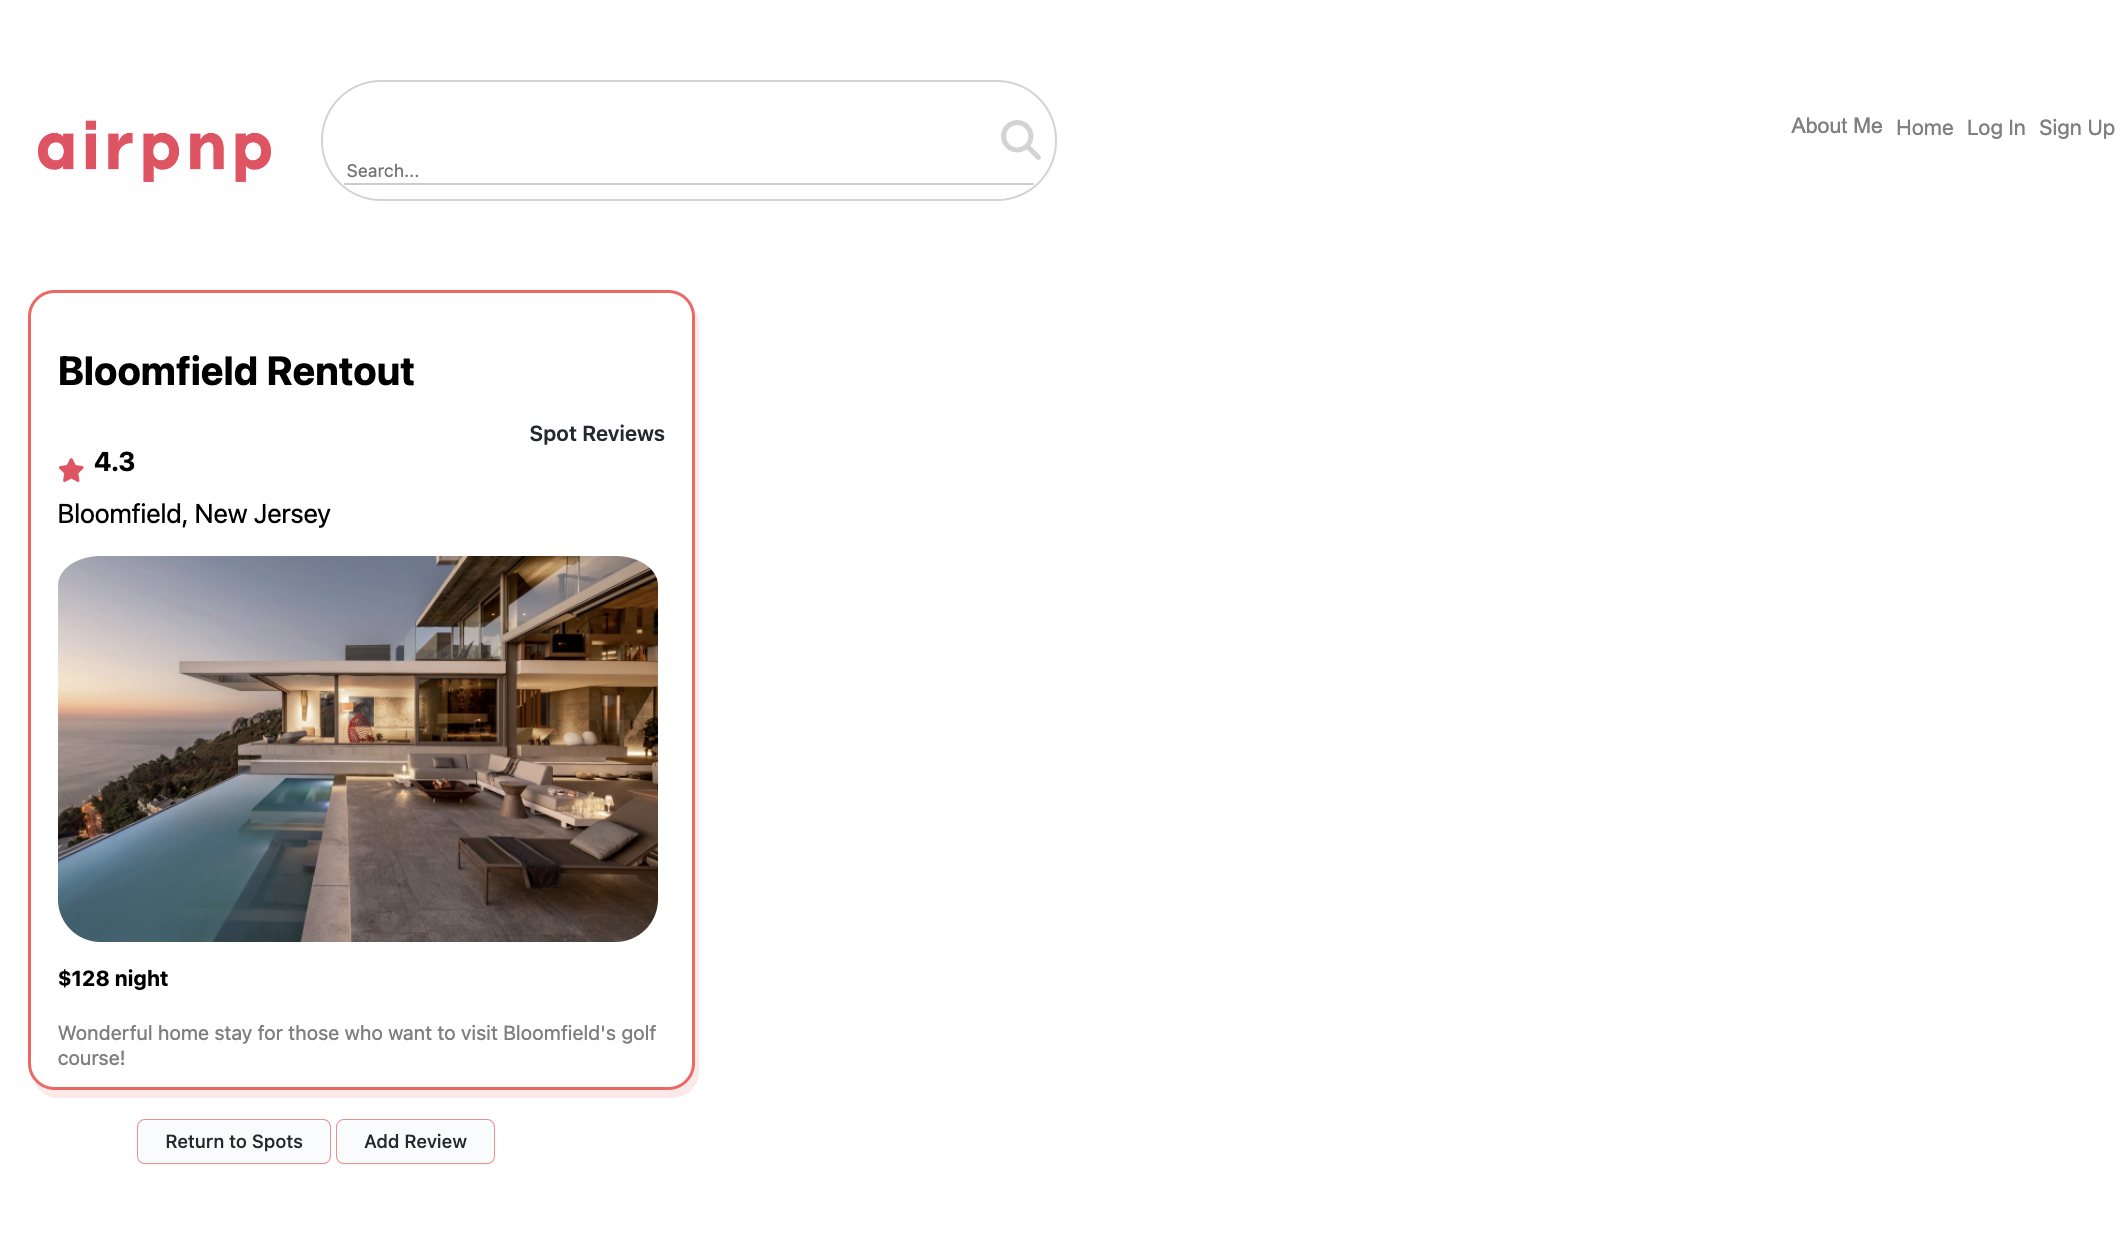Click the Bloomfield Rentout heading
The width and height of the screenshot is (2124, 1238).
click(236, 371)
